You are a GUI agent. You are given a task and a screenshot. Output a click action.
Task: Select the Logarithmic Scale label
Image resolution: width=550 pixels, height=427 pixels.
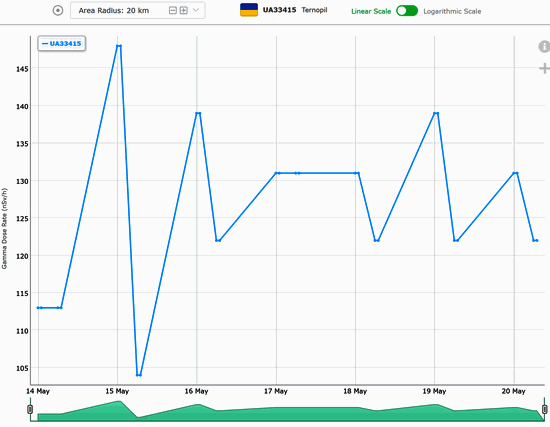click(x=452, y=11)
